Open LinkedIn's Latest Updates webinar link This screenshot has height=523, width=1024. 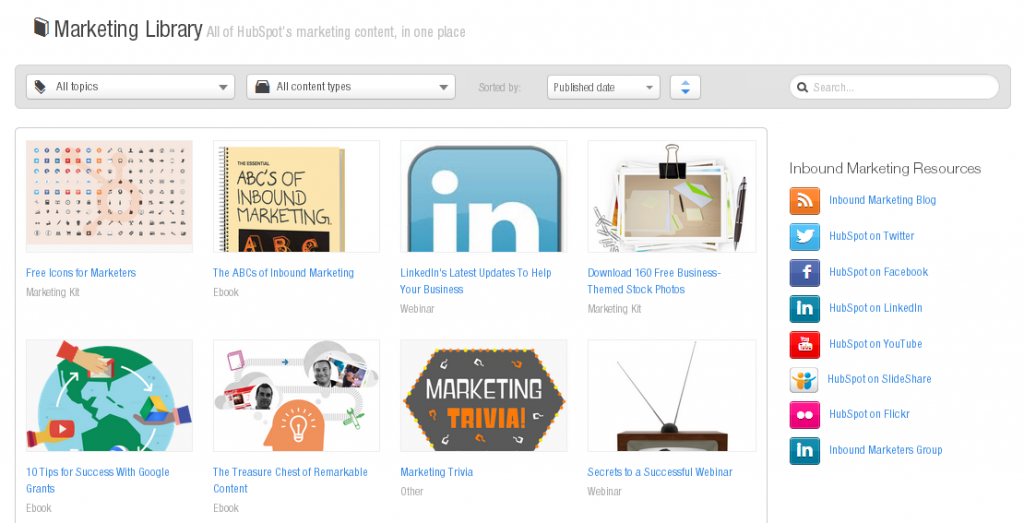tap(475, 281)
